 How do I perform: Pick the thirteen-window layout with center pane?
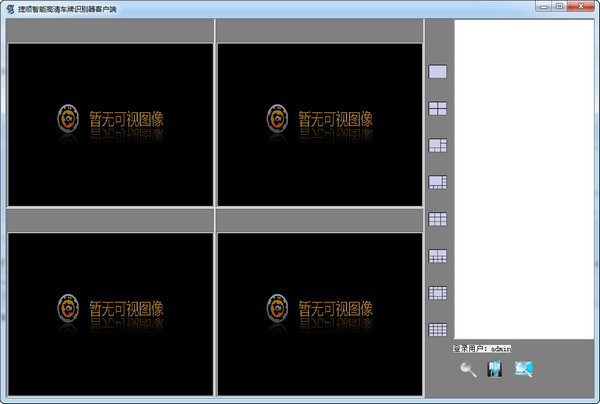437,293
